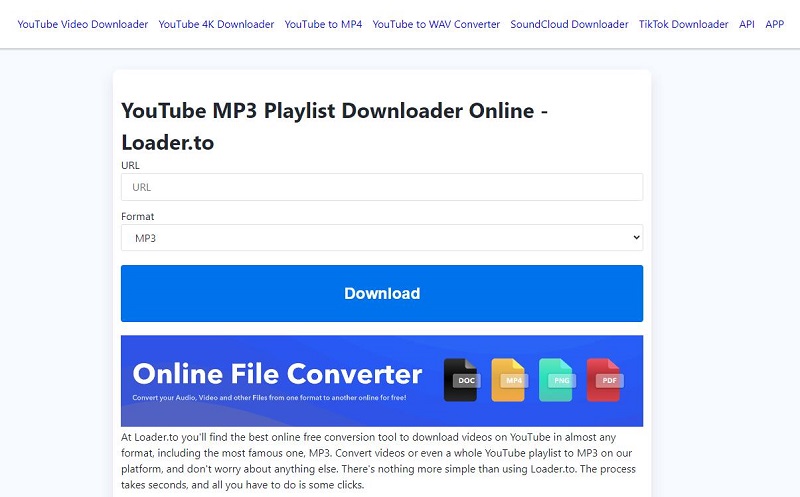Open YouTube 4K Downloader link
Image resolution: width=800 pixels, height=497 pixels.
pyautogui.click(x=216, y=24)
